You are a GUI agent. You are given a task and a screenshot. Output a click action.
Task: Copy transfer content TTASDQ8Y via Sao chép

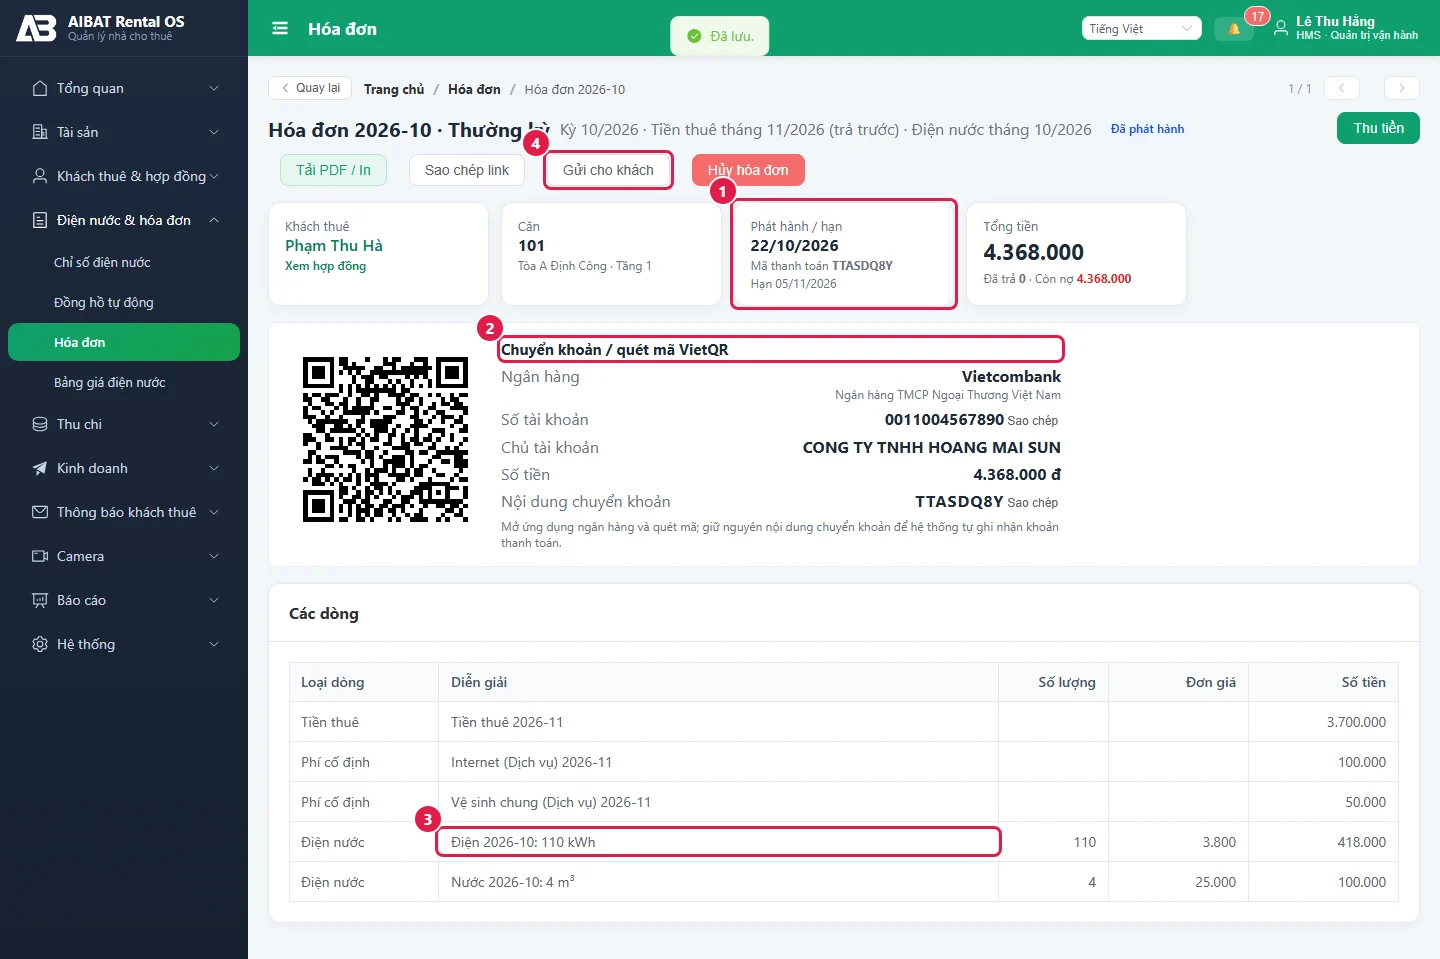coord(1033,503)
